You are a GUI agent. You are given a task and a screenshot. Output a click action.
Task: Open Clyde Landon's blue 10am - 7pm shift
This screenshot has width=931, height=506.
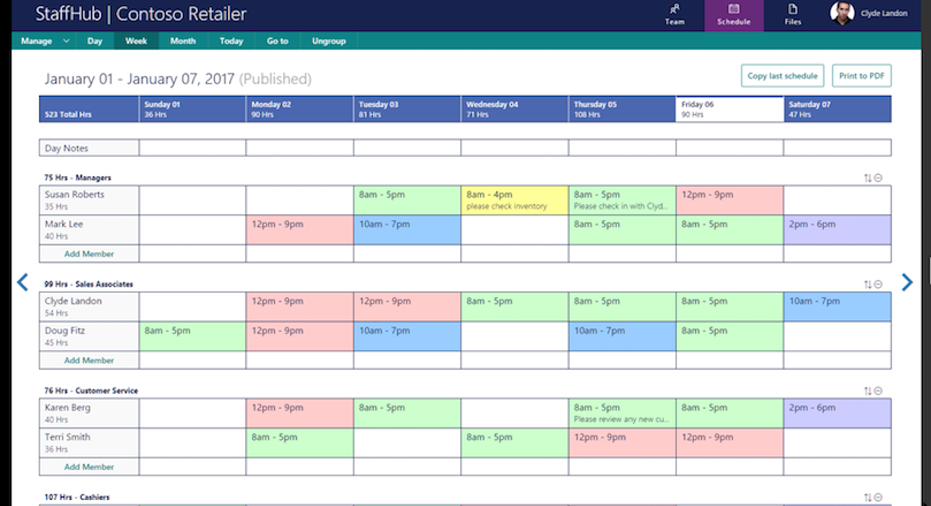(837, 306)
